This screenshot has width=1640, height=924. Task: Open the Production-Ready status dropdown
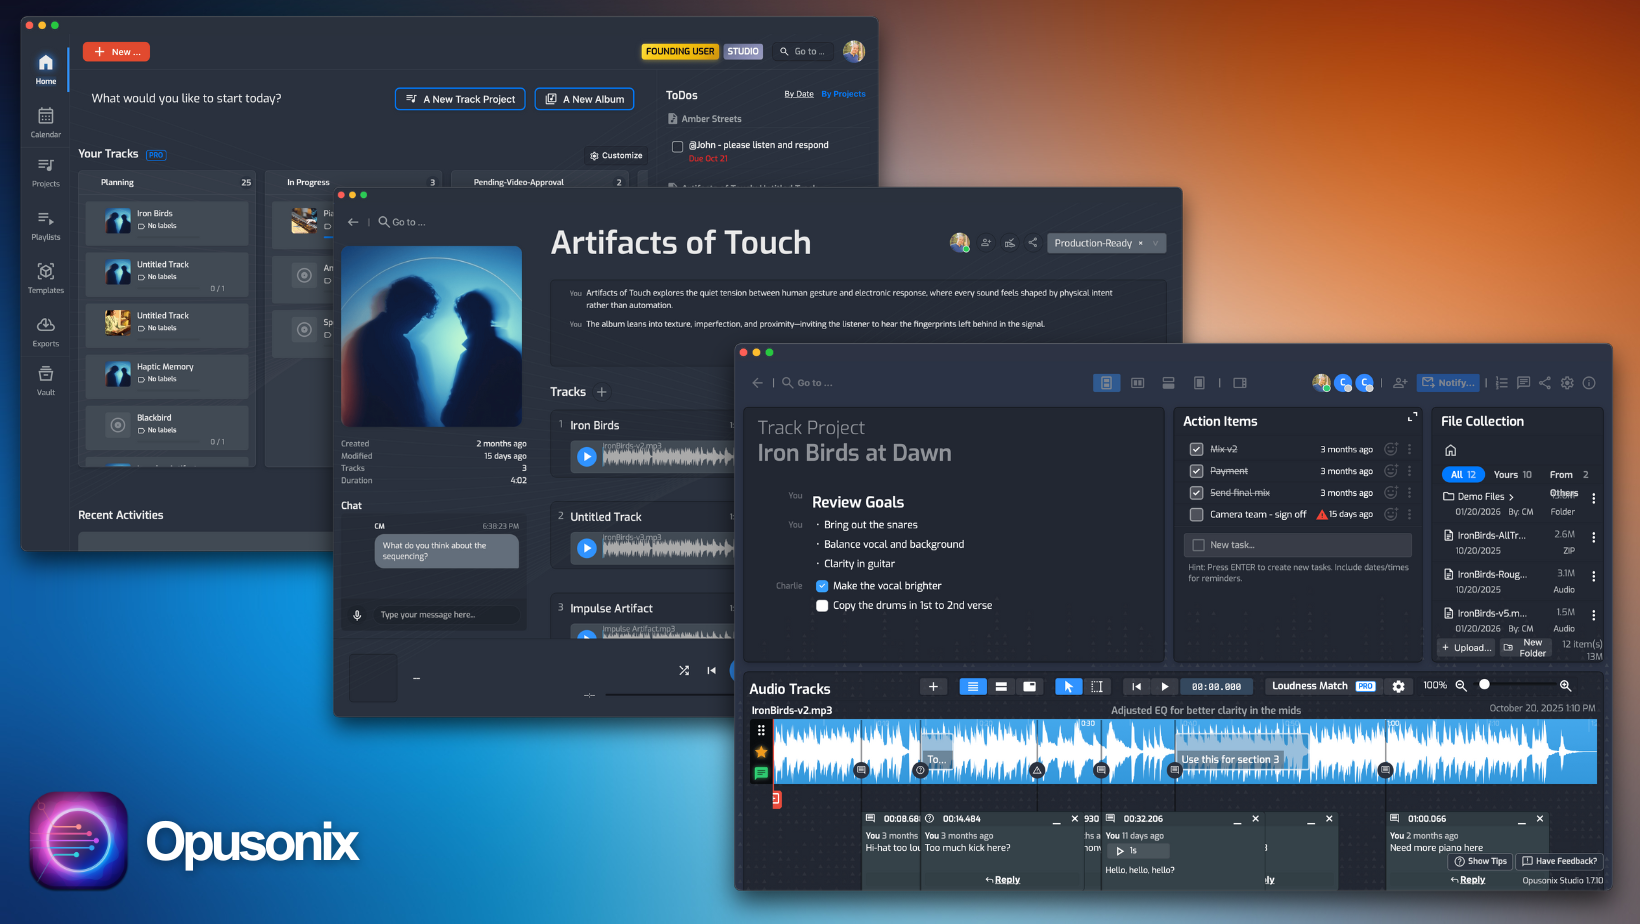coord(1155,243)
